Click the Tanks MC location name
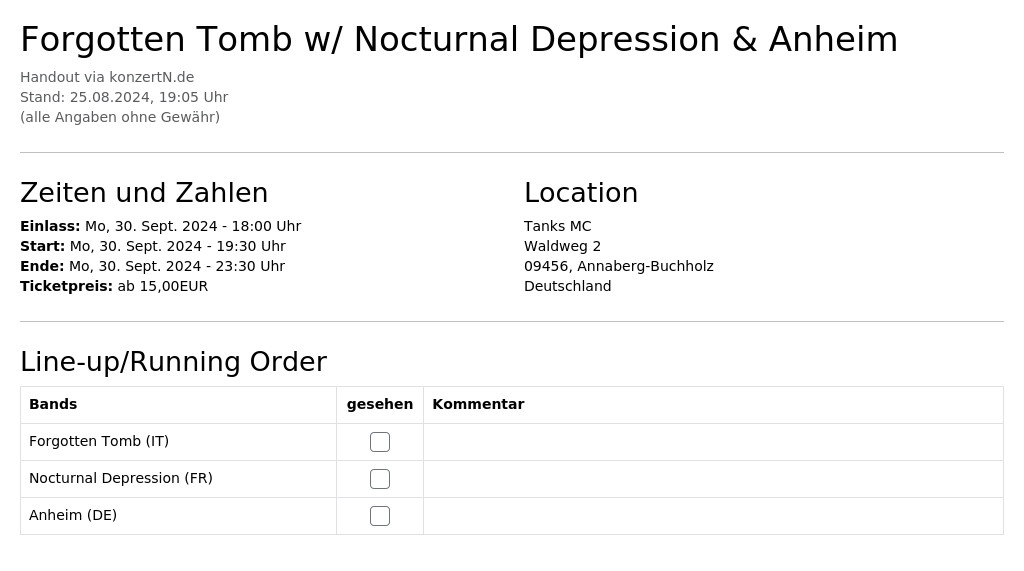The image size is (1024, 571). click(557, 226)
